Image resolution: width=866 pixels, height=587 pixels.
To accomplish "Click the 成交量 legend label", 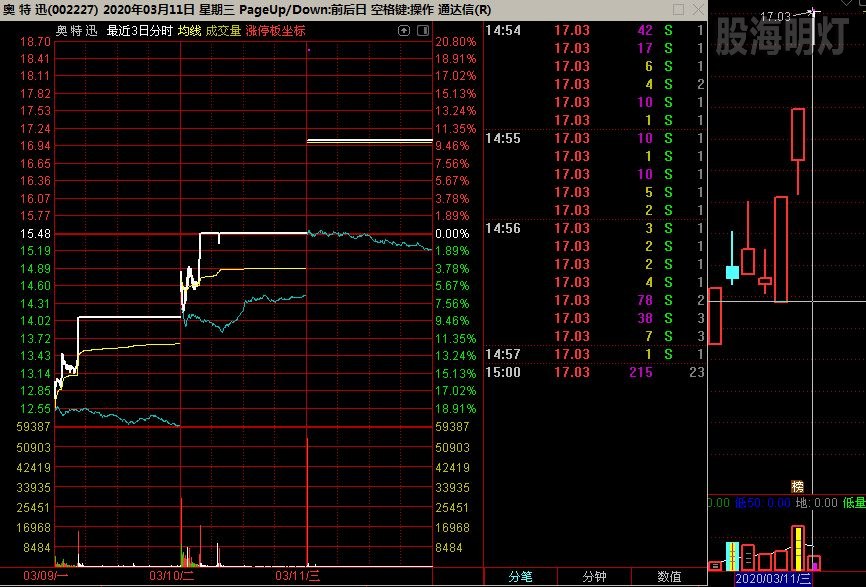I will pos(224,31).
